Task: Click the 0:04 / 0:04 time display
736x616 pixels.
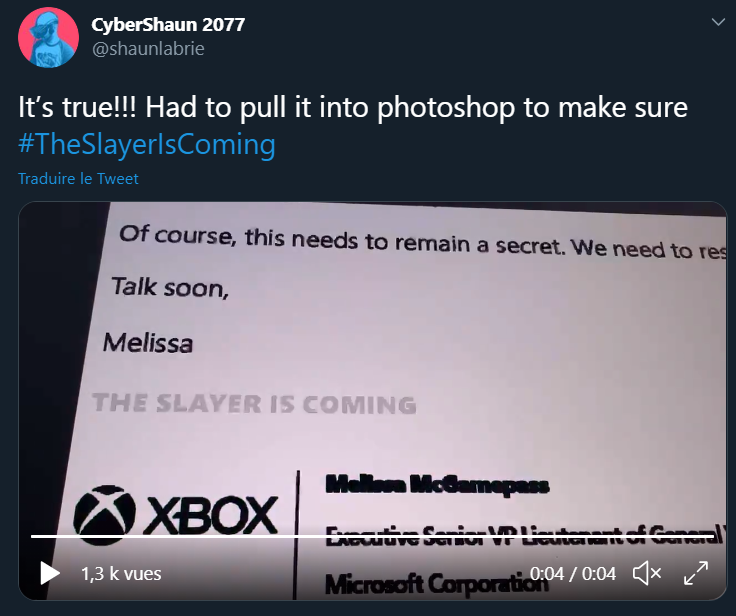Action: pyautogui.click(x=573, y=574)
